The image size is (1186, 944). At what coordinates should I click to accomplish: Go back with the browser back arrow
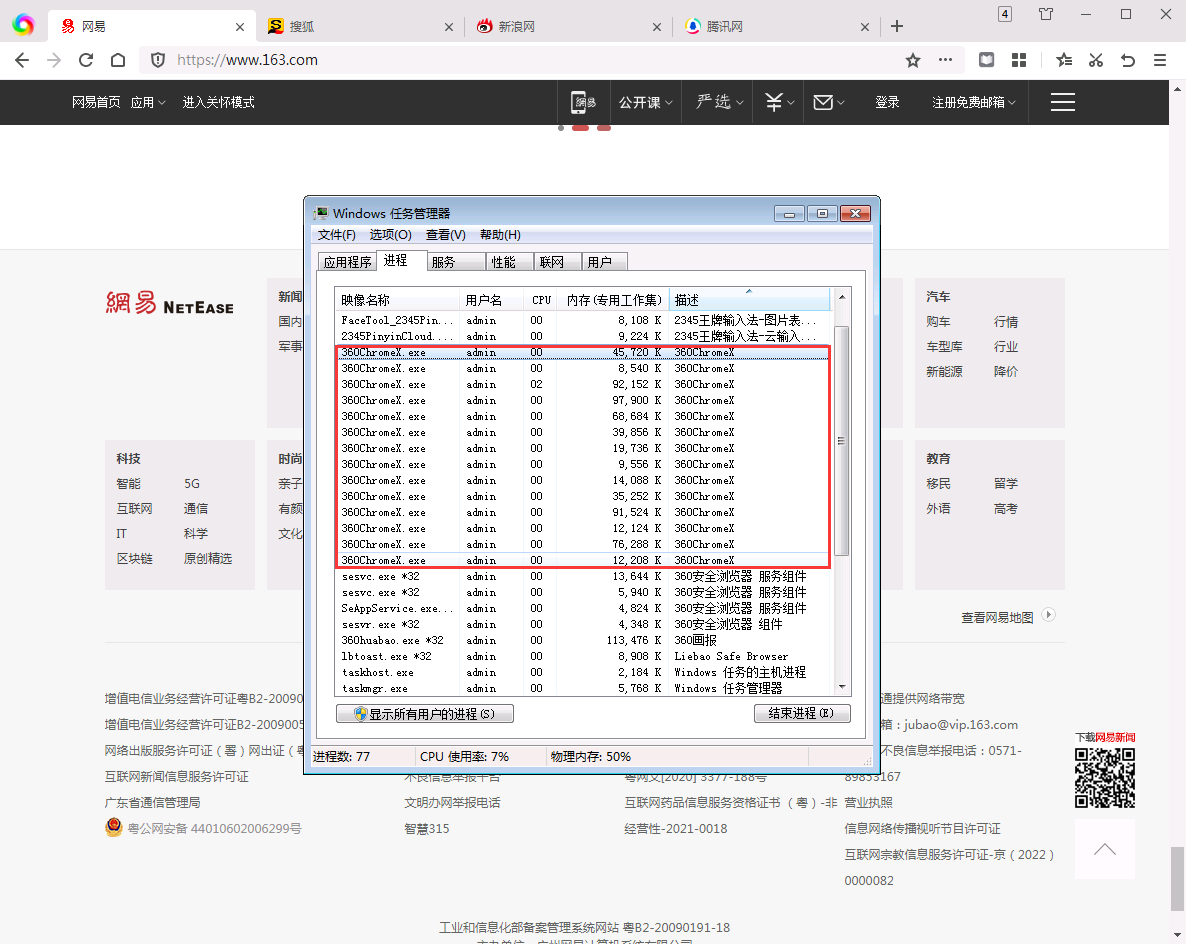22,60
